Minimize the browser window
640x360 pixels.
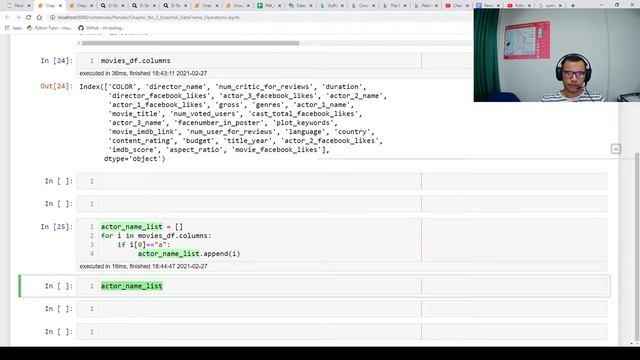coord(602,5)
